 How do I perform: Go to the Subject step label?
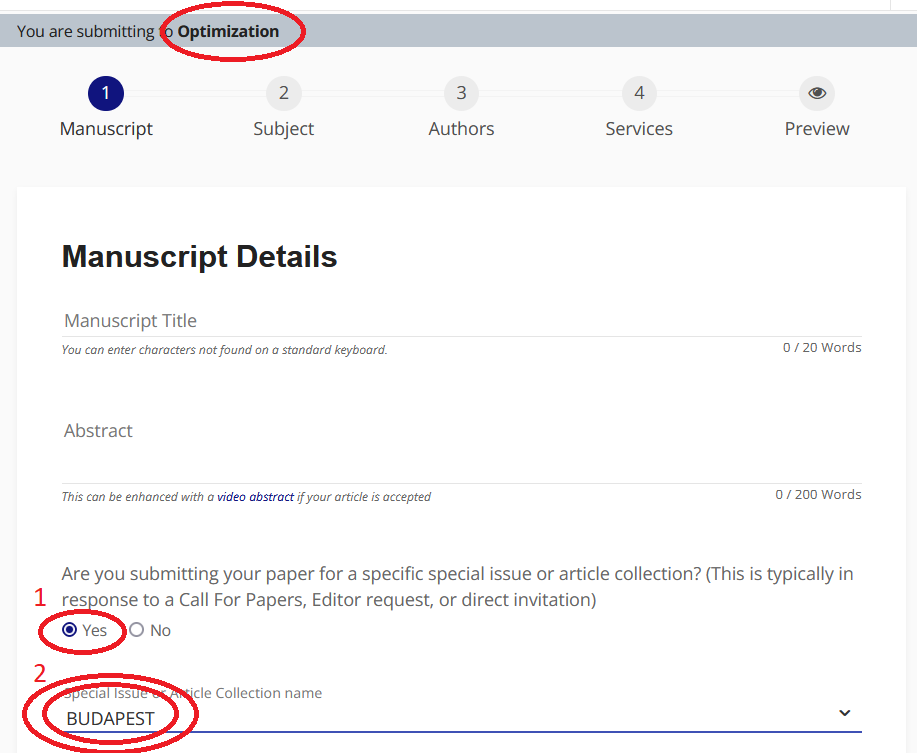coord(284,129)
